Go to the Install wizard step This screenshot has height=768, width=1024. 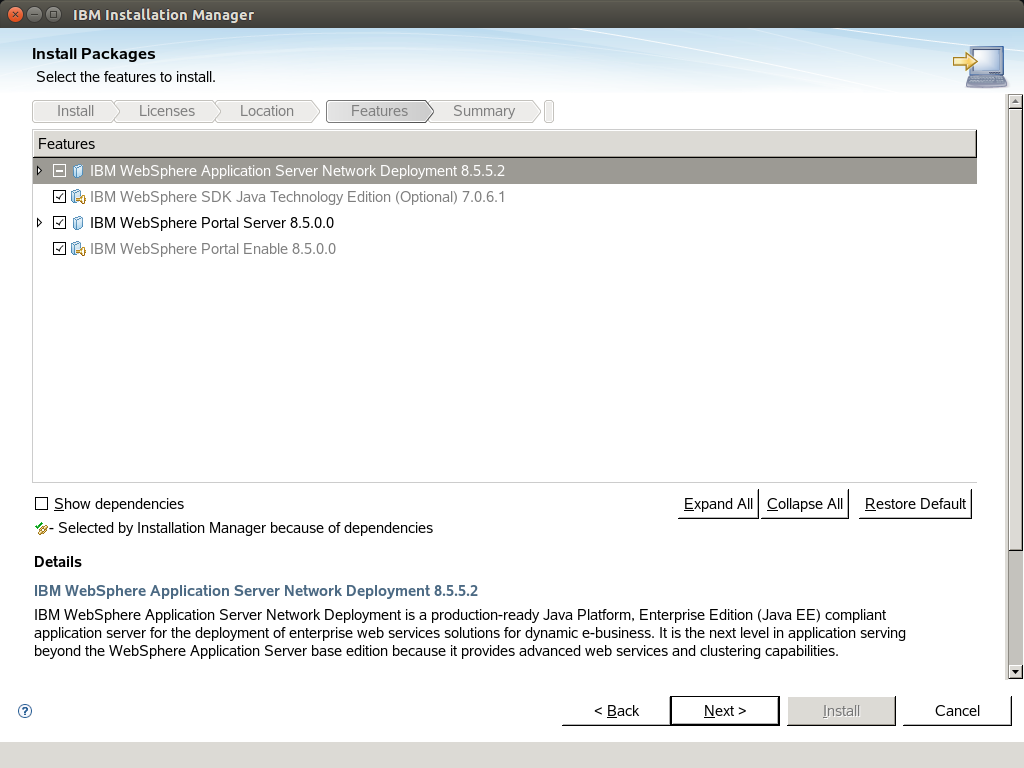75,111
